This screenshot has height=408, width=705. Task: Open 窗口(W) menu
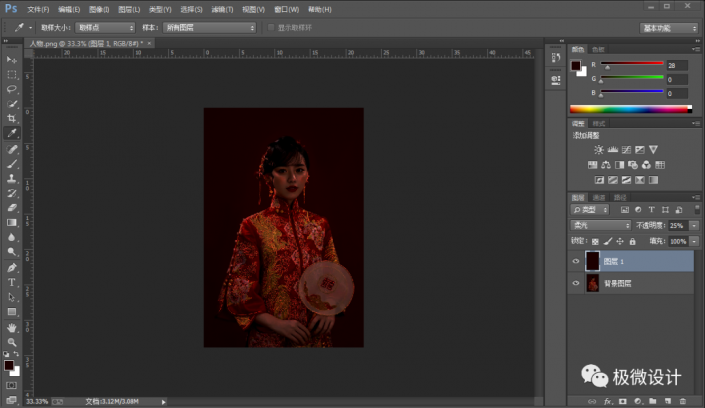[x=286, y=9]
